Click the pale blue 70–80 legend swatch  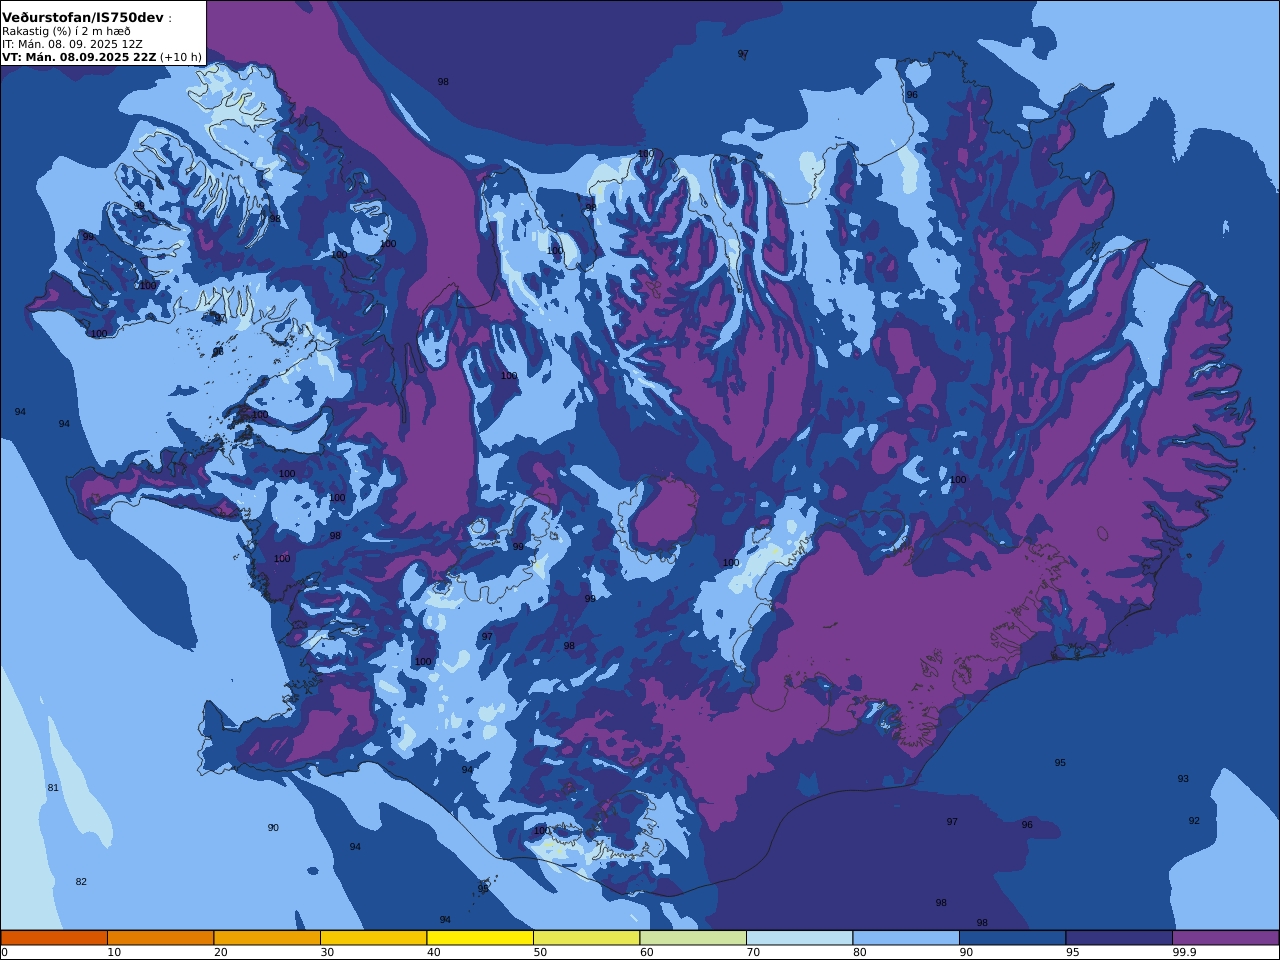799,938
